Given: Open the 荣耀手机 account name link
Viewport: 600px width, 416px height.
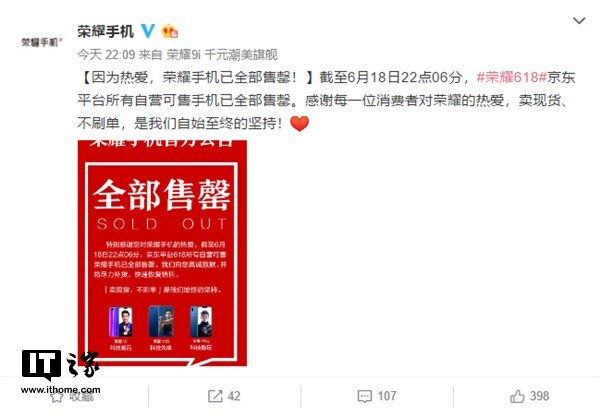Looking at the screenshot, I should (x=106, y=31).
